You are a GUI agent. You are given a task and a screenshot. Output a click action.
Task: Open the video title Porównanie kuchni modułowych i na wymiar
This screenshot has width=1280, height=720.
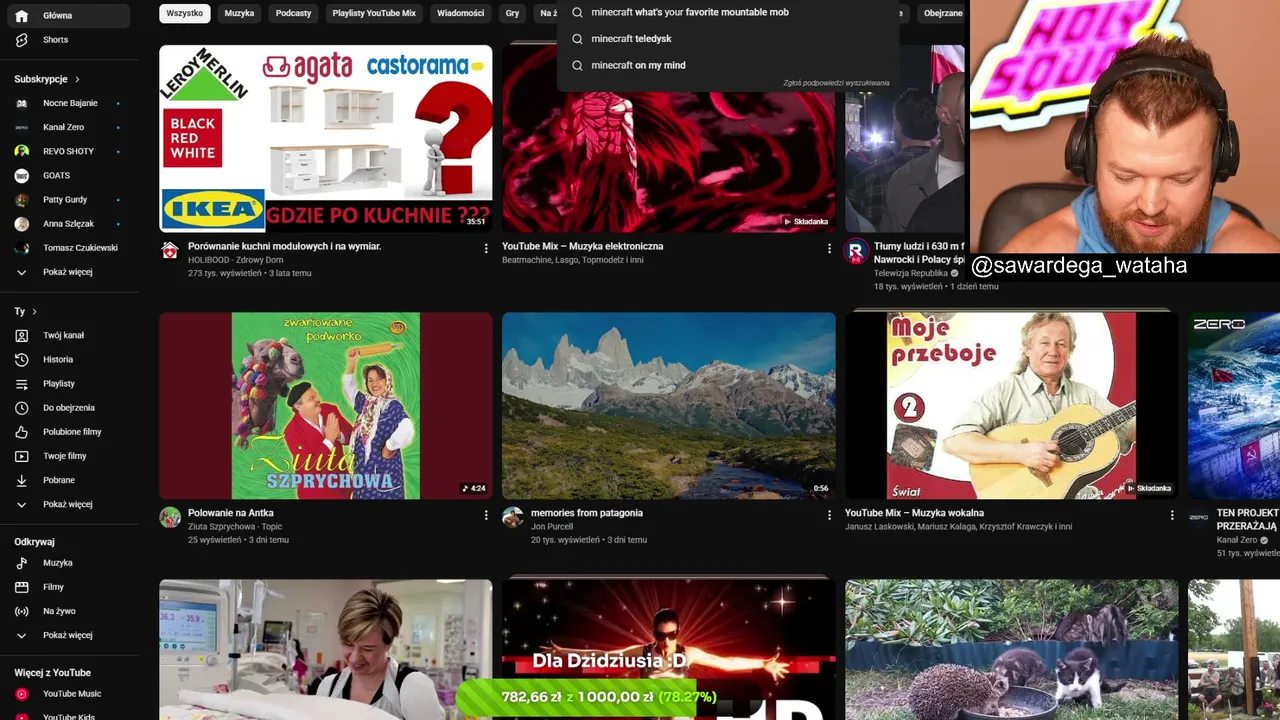pyautogui.click(x=284, y=246)
